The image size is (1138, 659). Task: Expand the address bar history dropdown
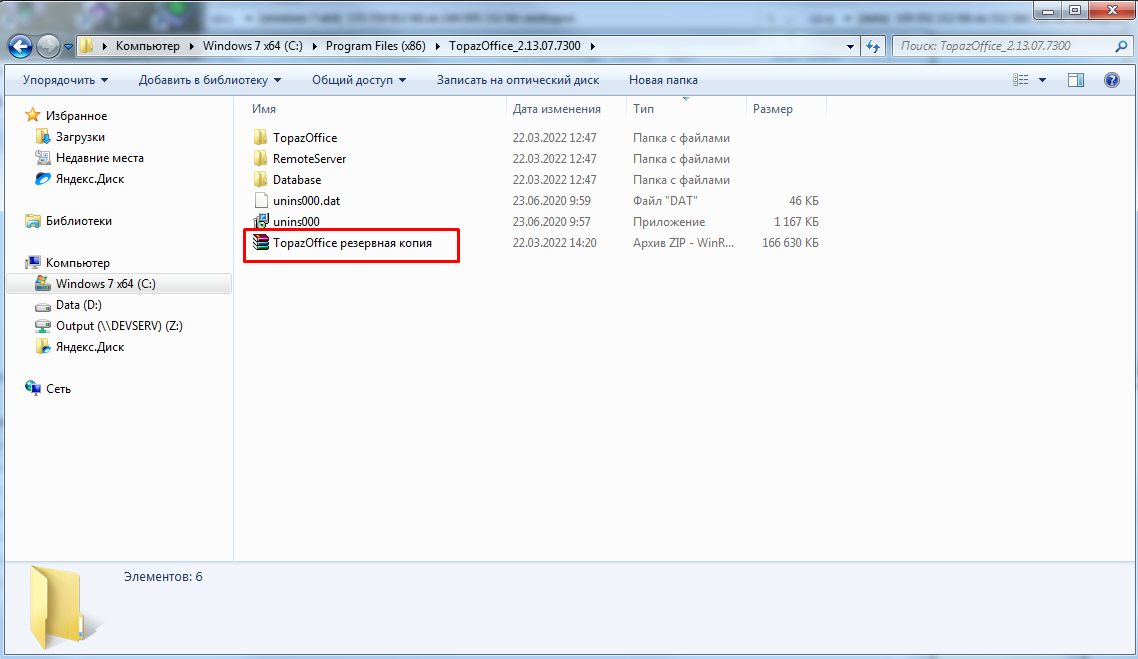tap(850, 46)
